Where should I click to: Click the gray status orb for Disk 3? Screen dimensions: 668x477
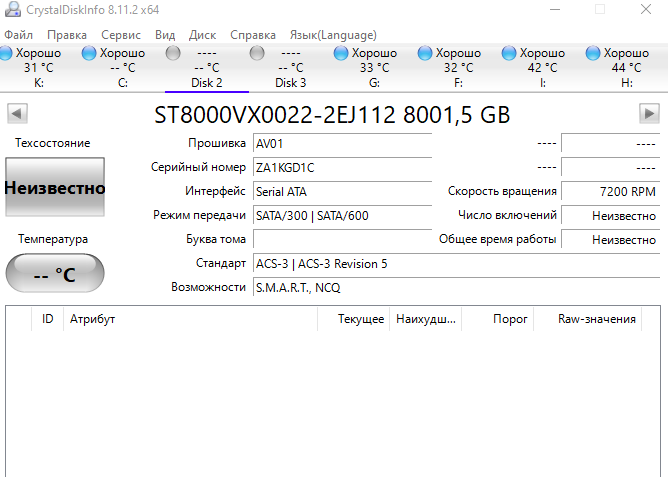pyautogui.click(x=256, y=53)
